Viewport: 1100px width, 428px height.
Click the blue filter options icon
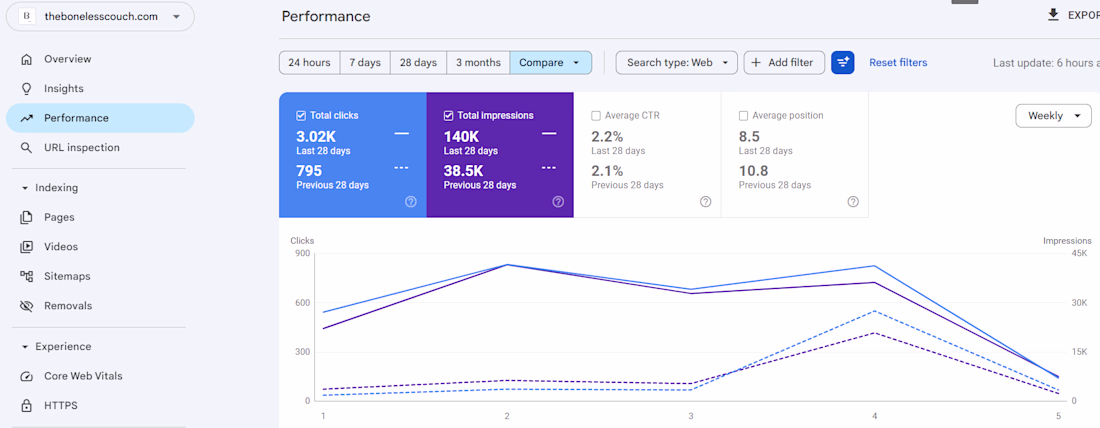(x=843, y=63)
